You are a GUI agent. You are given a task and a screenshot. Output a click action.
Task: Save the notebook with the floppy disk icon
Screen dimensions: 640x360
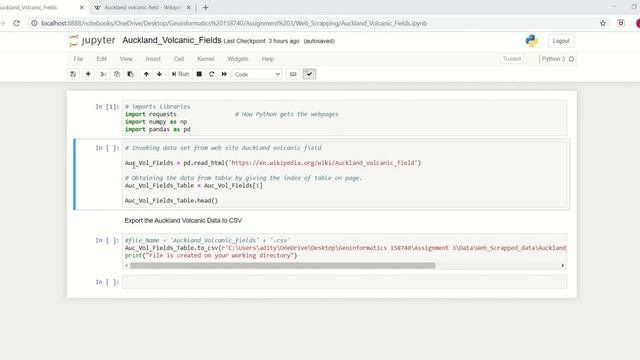click(73, 74)
